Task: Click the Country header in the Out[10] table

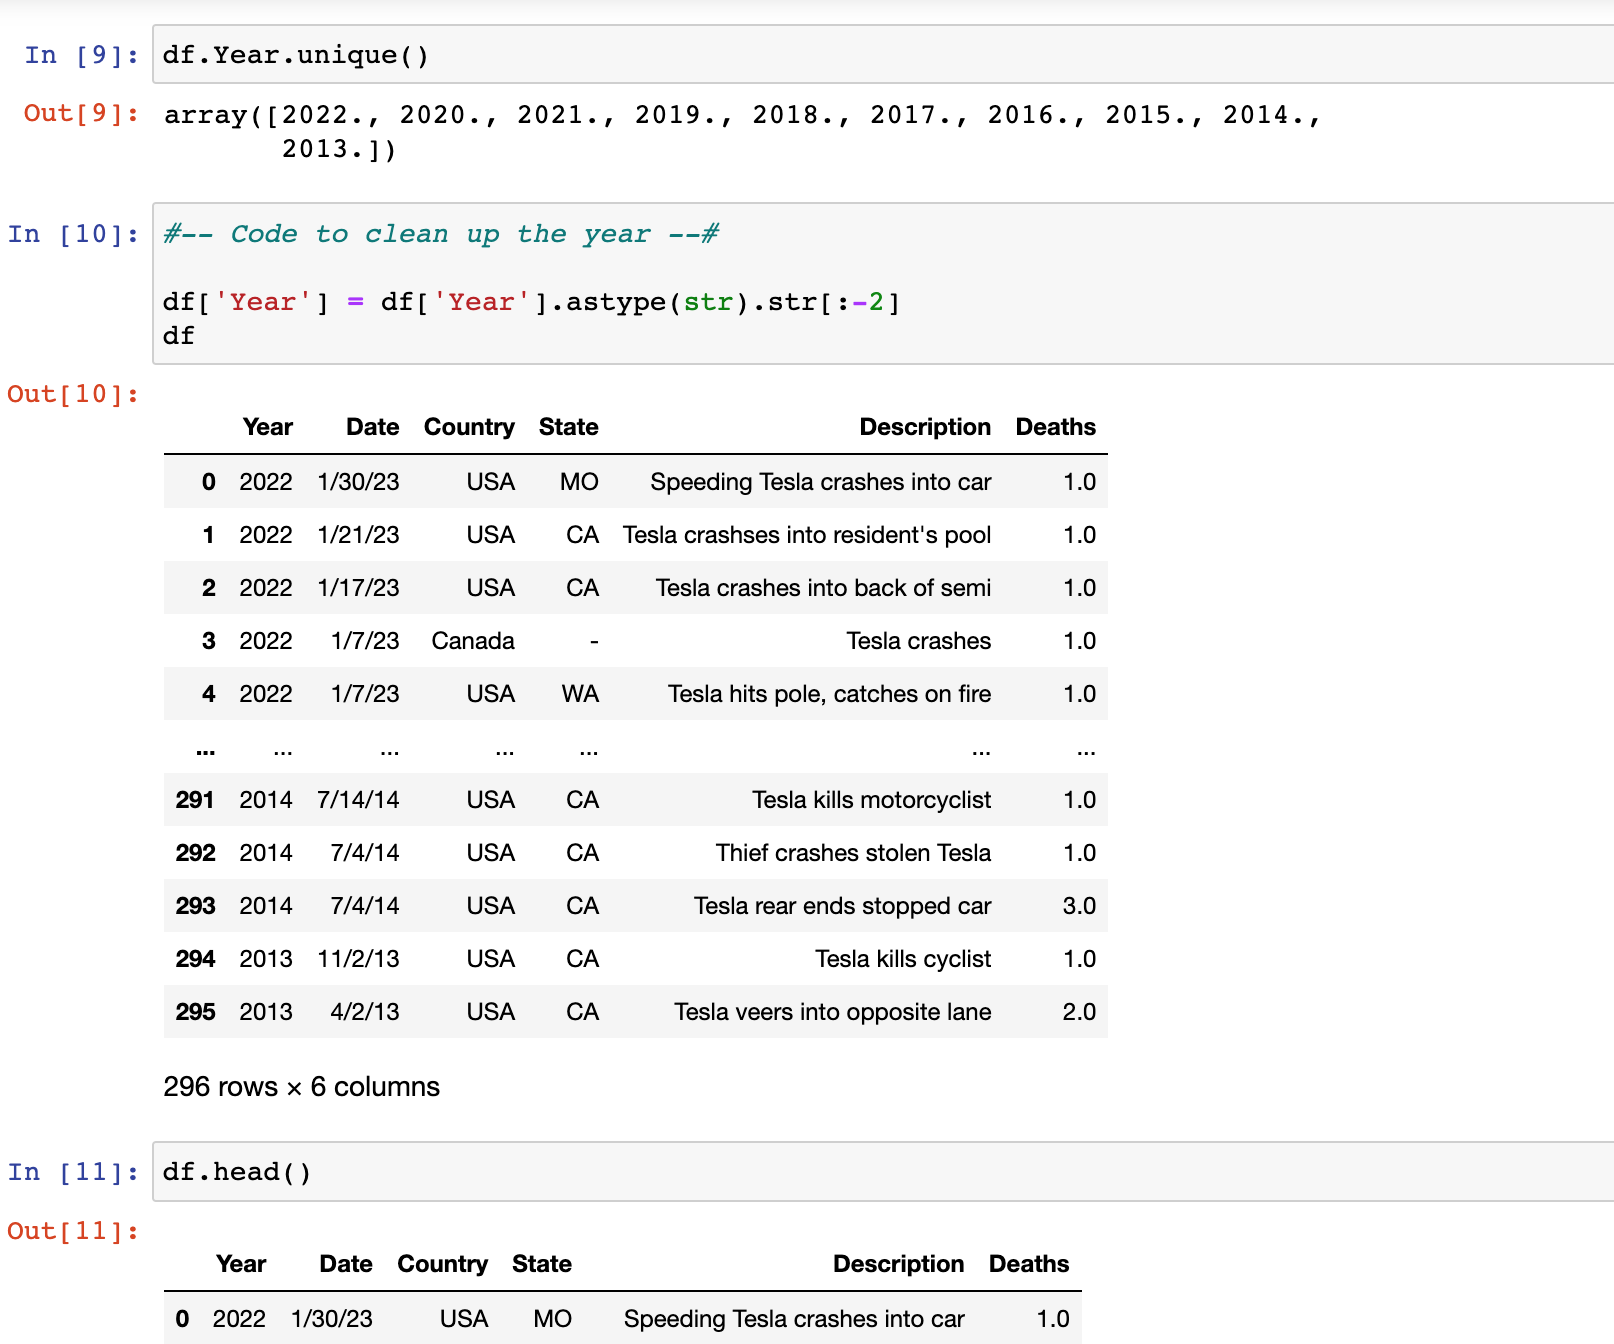Action: pyautogui.click(x=469, y=427)
